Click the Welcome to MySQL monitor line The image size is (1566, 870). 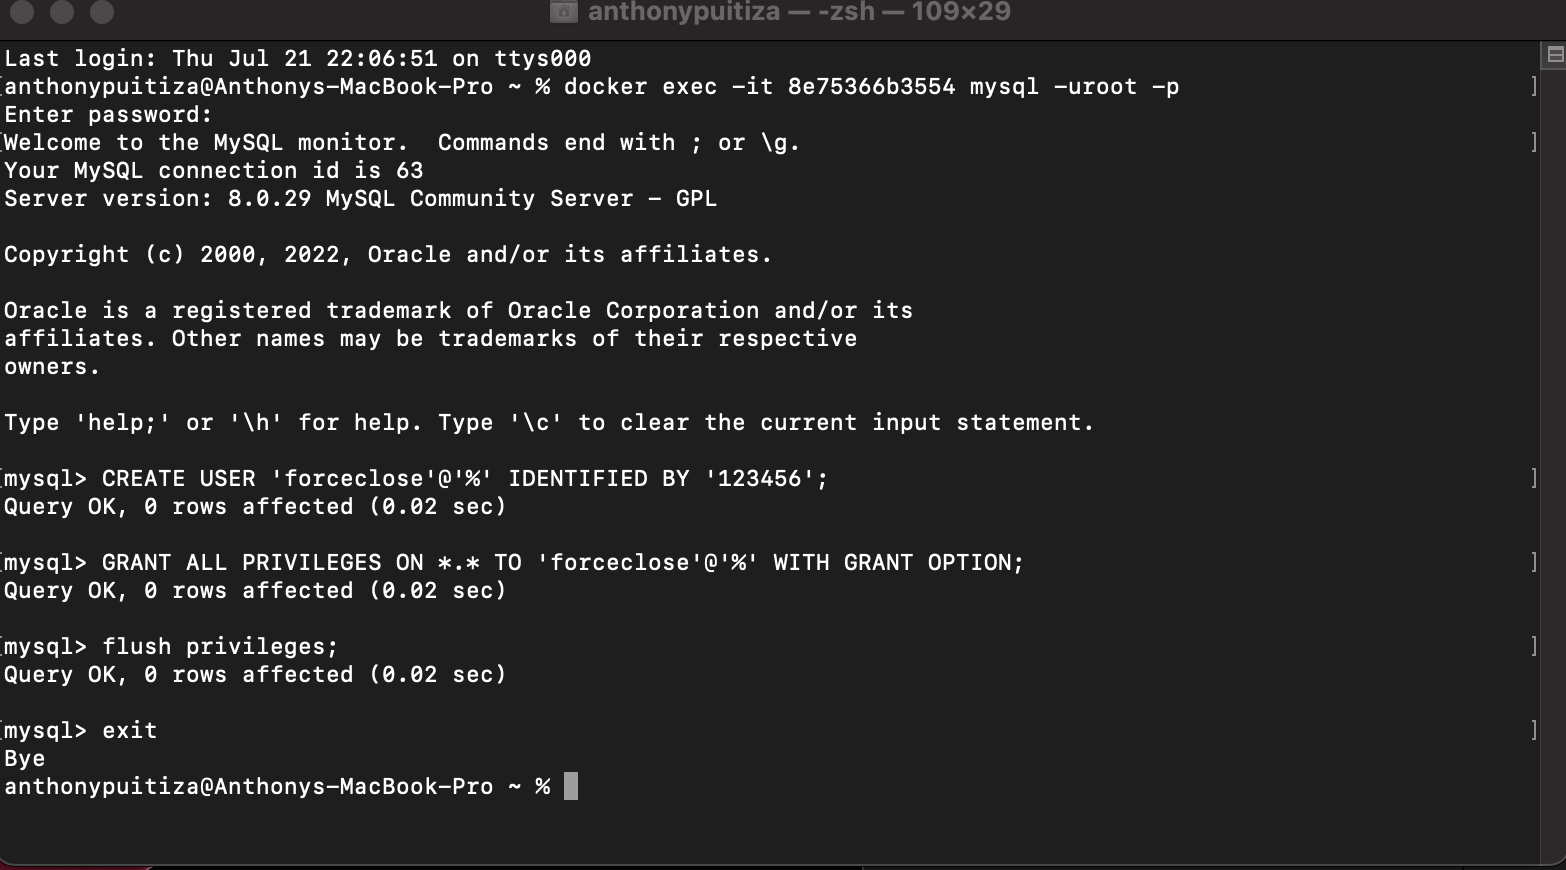click(400, 142)
